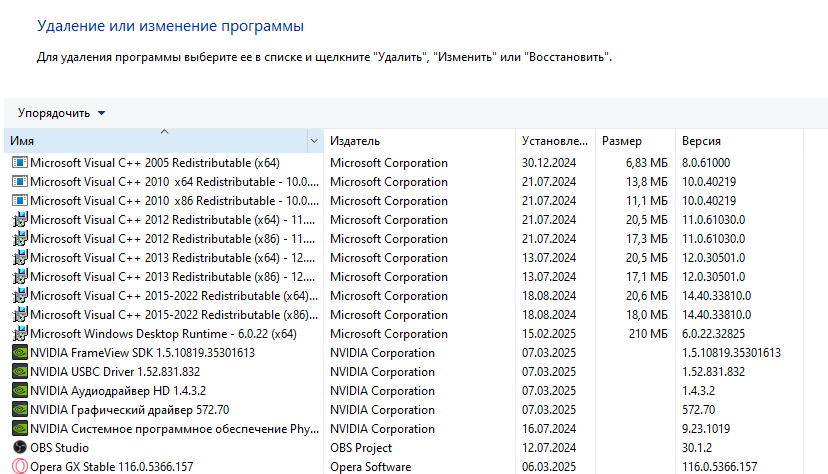Select NVIDIA FrameView SDK 1.5.10819.35301613 entry

click(143, 353)
